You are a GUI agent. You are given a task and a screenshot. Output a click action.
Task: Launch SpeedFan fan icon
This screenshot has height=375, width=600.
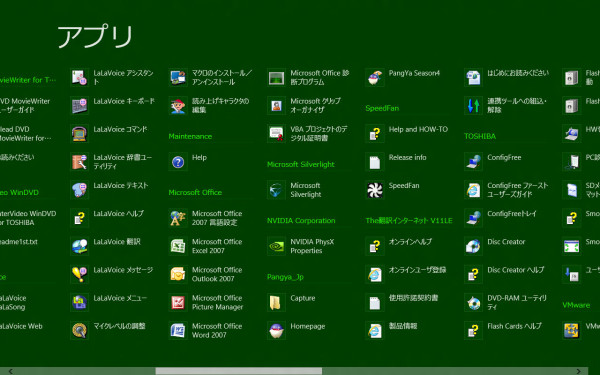(375, 190)
